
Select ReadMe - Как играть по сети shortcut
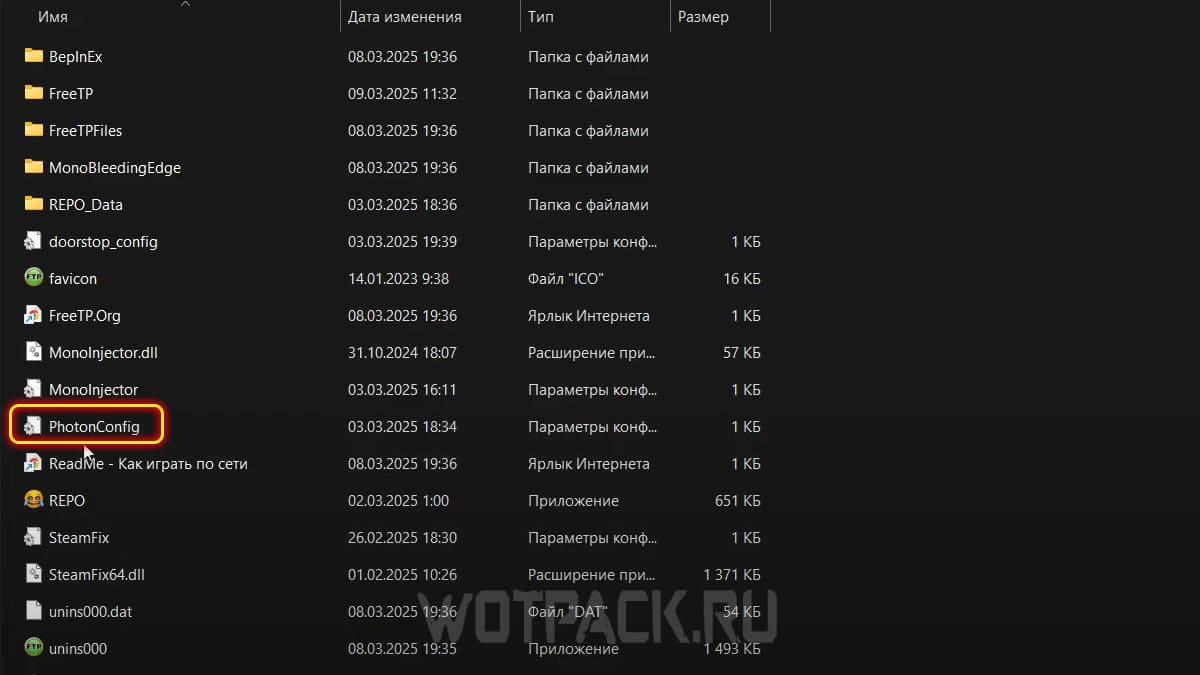point(148,463)
